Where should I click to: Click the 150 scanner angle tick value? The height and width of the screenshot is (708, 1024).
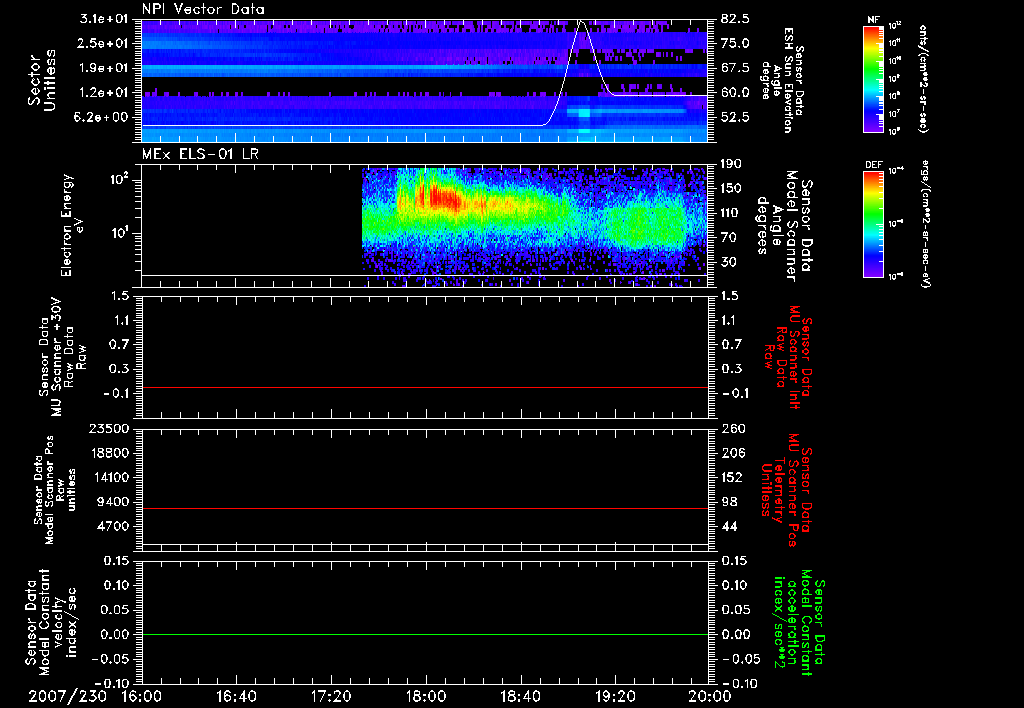(731, 188)
